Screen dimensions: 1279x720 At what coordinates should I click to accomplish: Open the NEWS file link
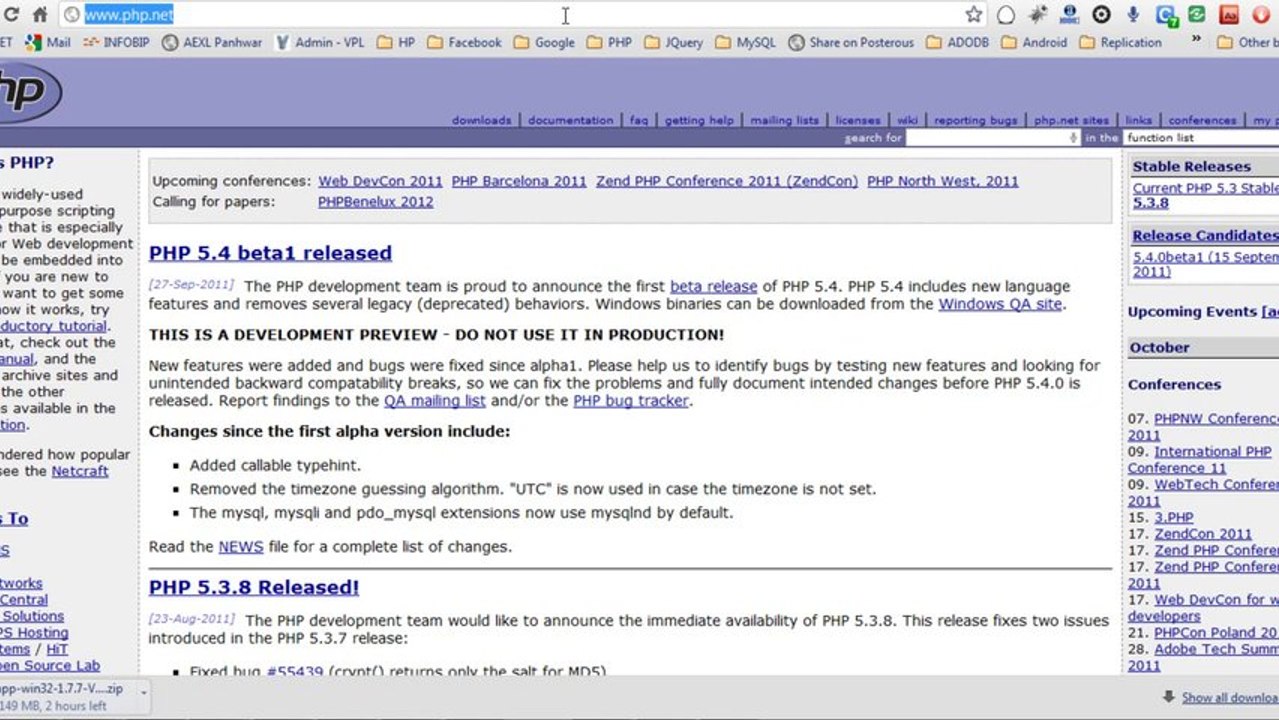point(241,546)
